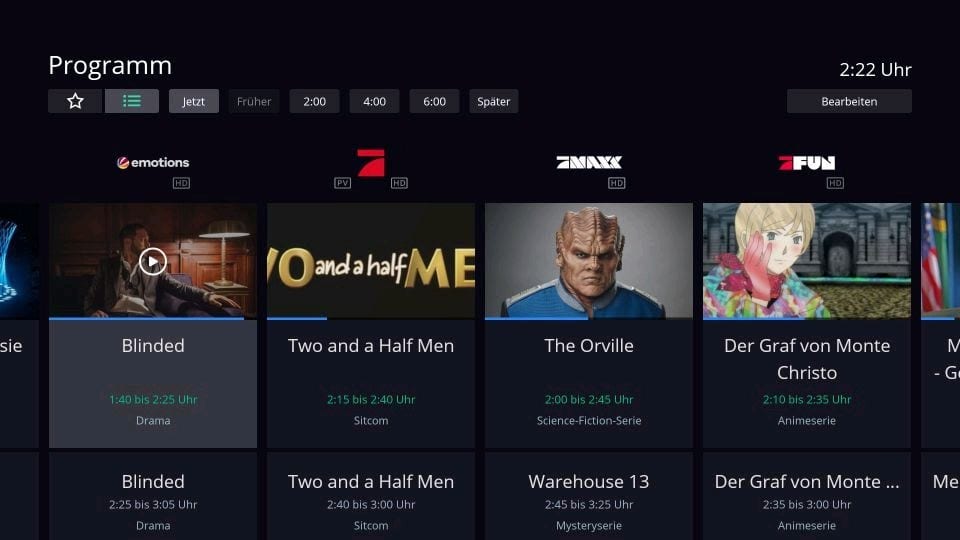Viewport: 960px width, 540px height.
Task: Click the Bearbeiten button
Action: [849, 102]
